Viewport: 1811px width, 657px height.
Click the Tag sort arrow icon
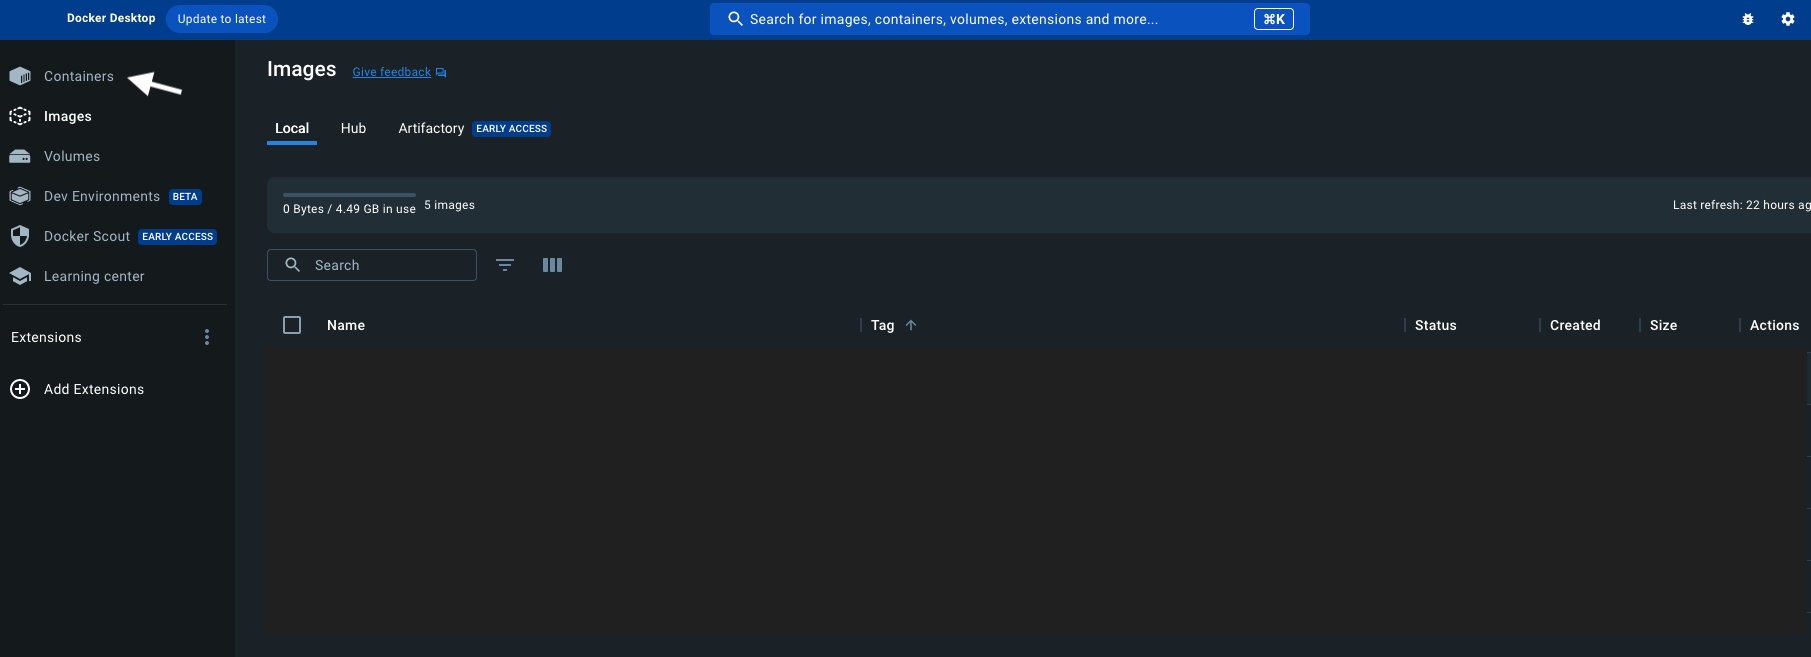tap(911, 326)
